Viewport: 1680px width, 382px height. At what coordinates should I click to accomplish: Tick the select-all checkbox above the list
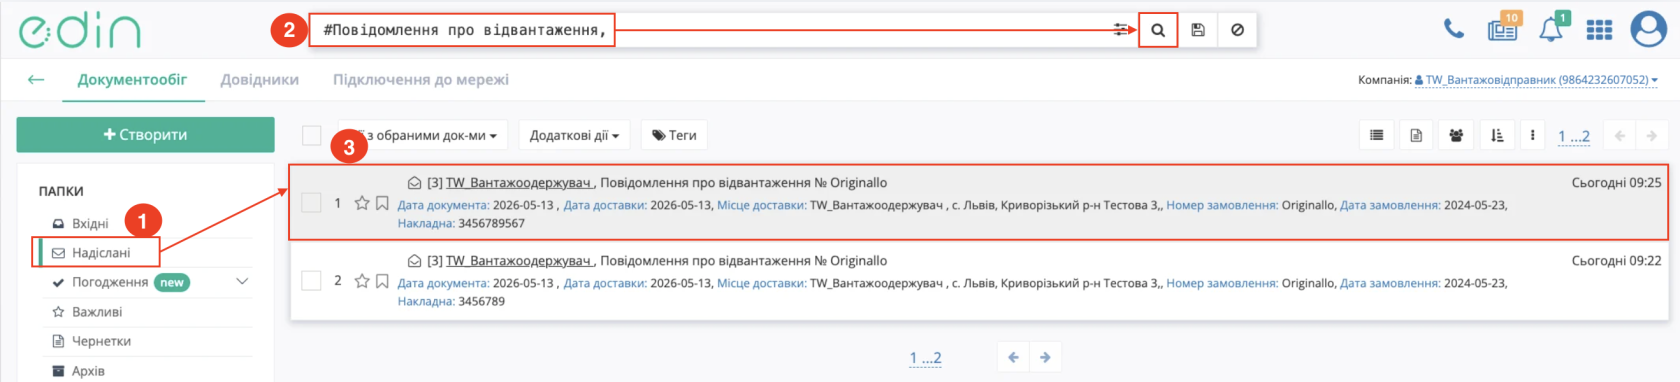(x=312, y=135)
